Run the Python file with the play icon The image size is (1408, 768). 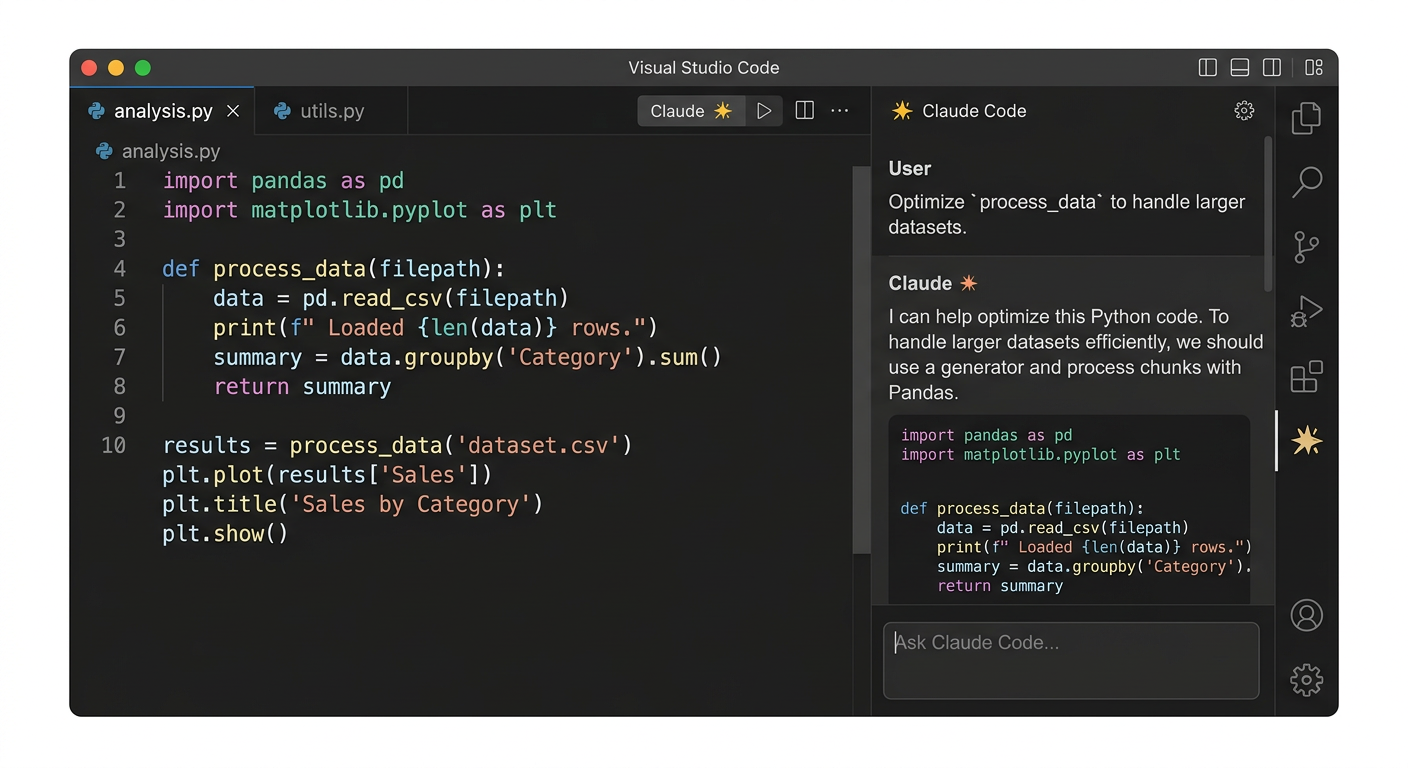point(764,111)
